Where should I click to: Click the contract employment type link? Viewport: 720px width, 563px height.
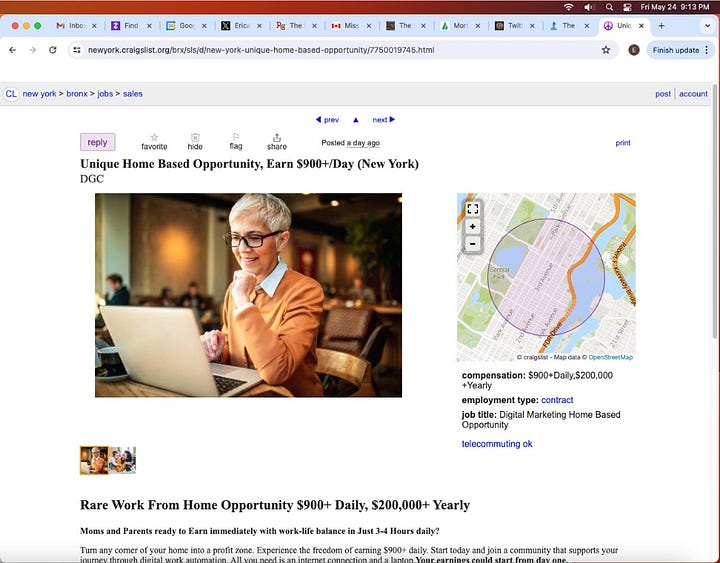click(x=557, y=400)
